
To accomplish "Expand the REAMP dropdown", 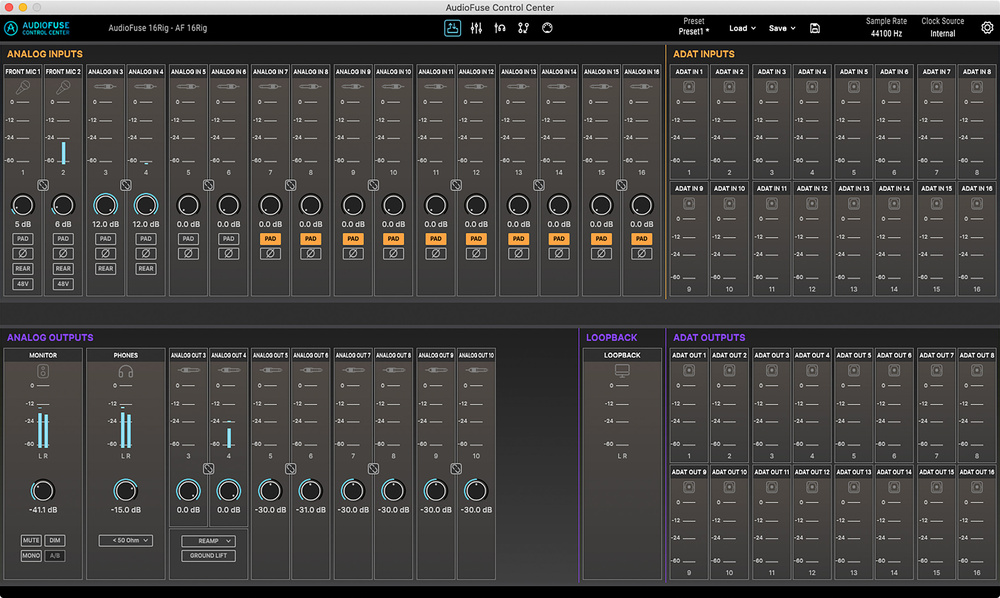I will point(208,540).
